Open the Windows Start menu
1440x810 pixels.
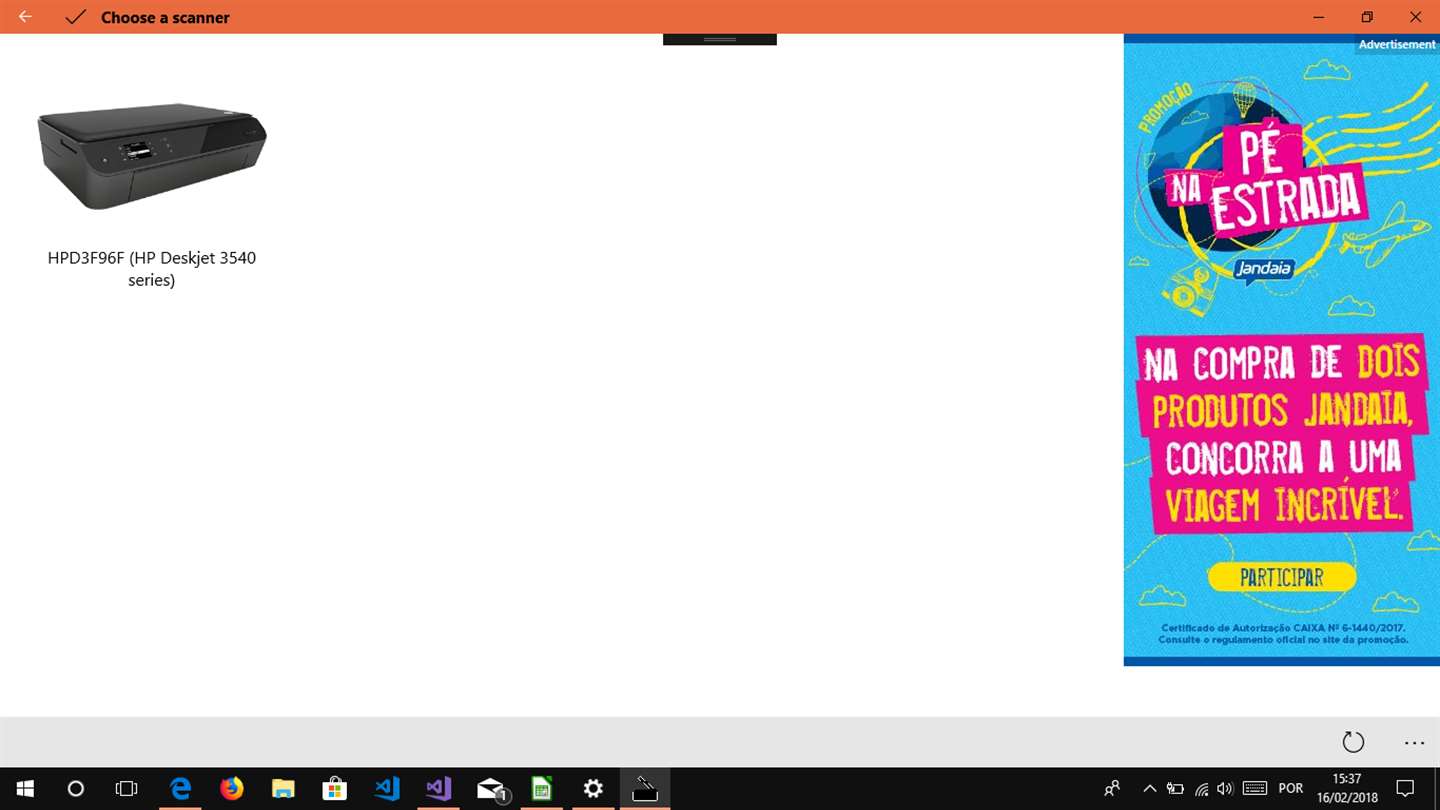click(25, 789)
